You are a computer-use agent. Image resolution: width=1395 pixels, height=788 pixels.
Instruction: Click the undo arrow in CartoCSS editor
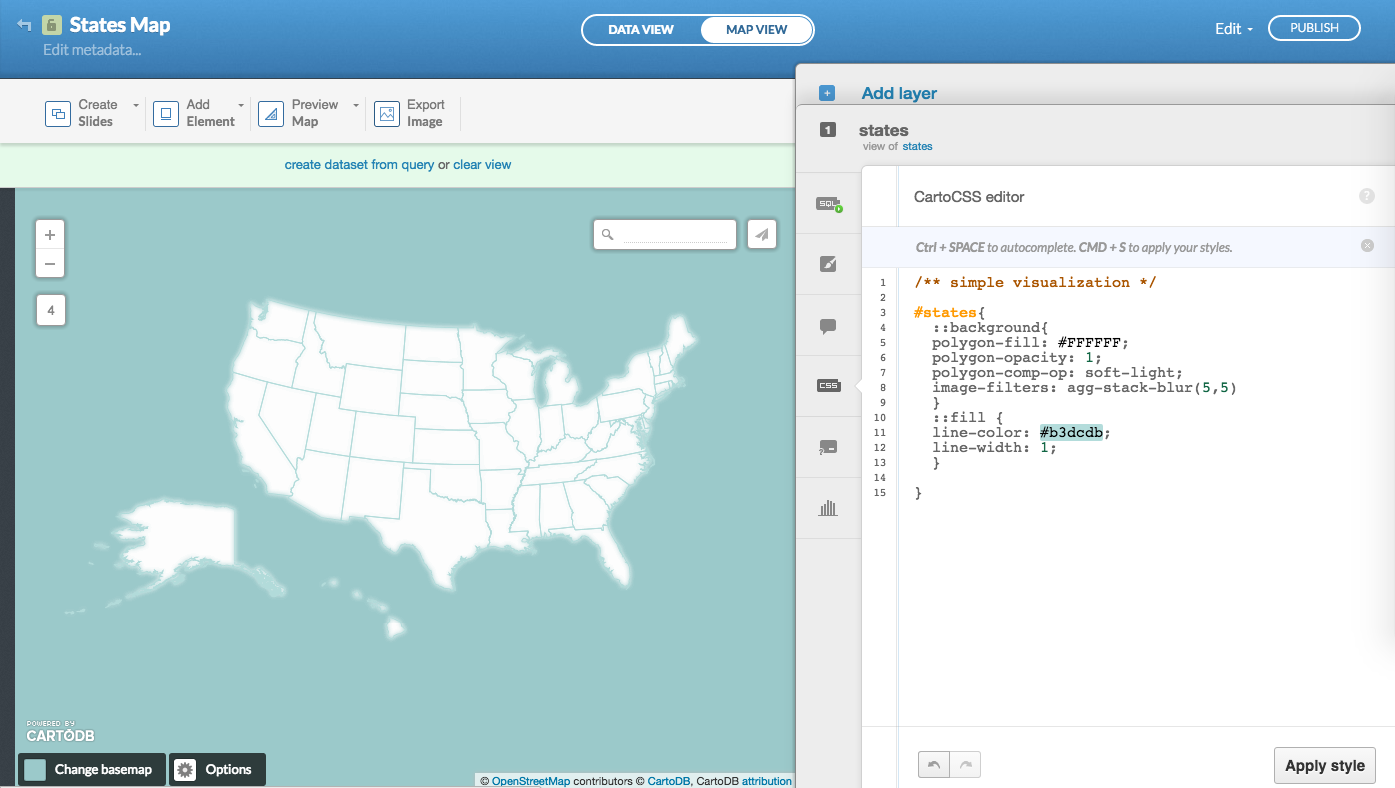click(x=934, y=765)
